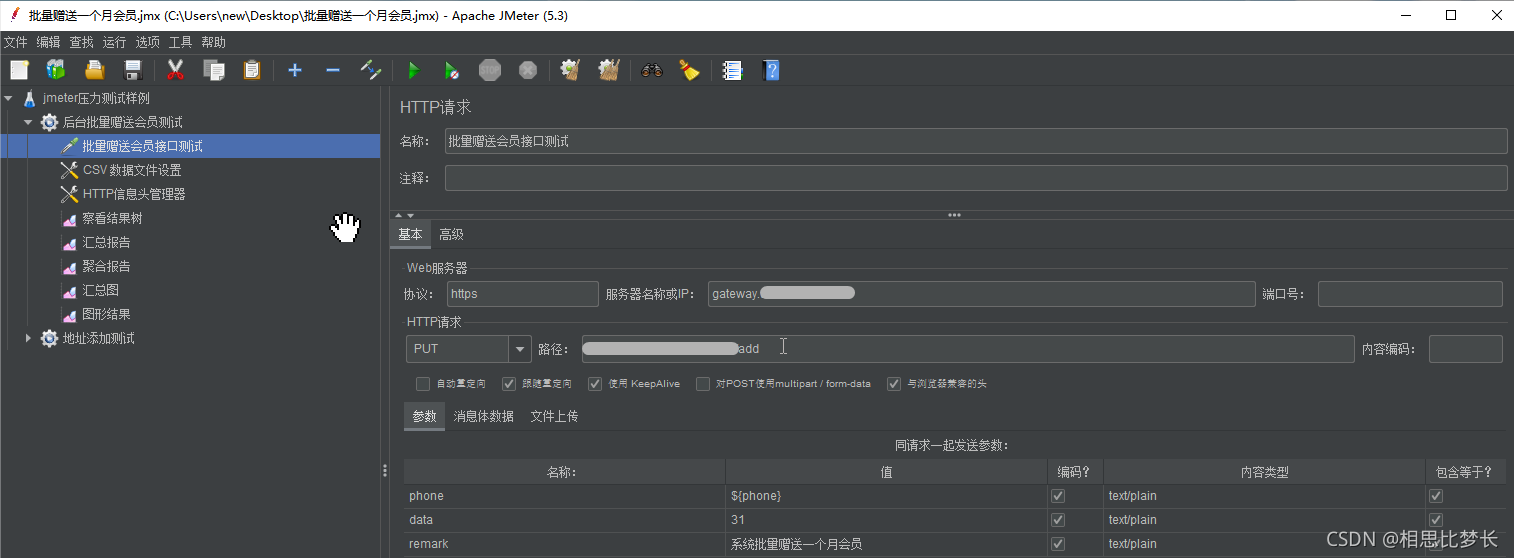Toggle the 与浏览器兼容的头 checkbox
The width and height of the screenshot is (1514, 558).
(x=894, y=384)
